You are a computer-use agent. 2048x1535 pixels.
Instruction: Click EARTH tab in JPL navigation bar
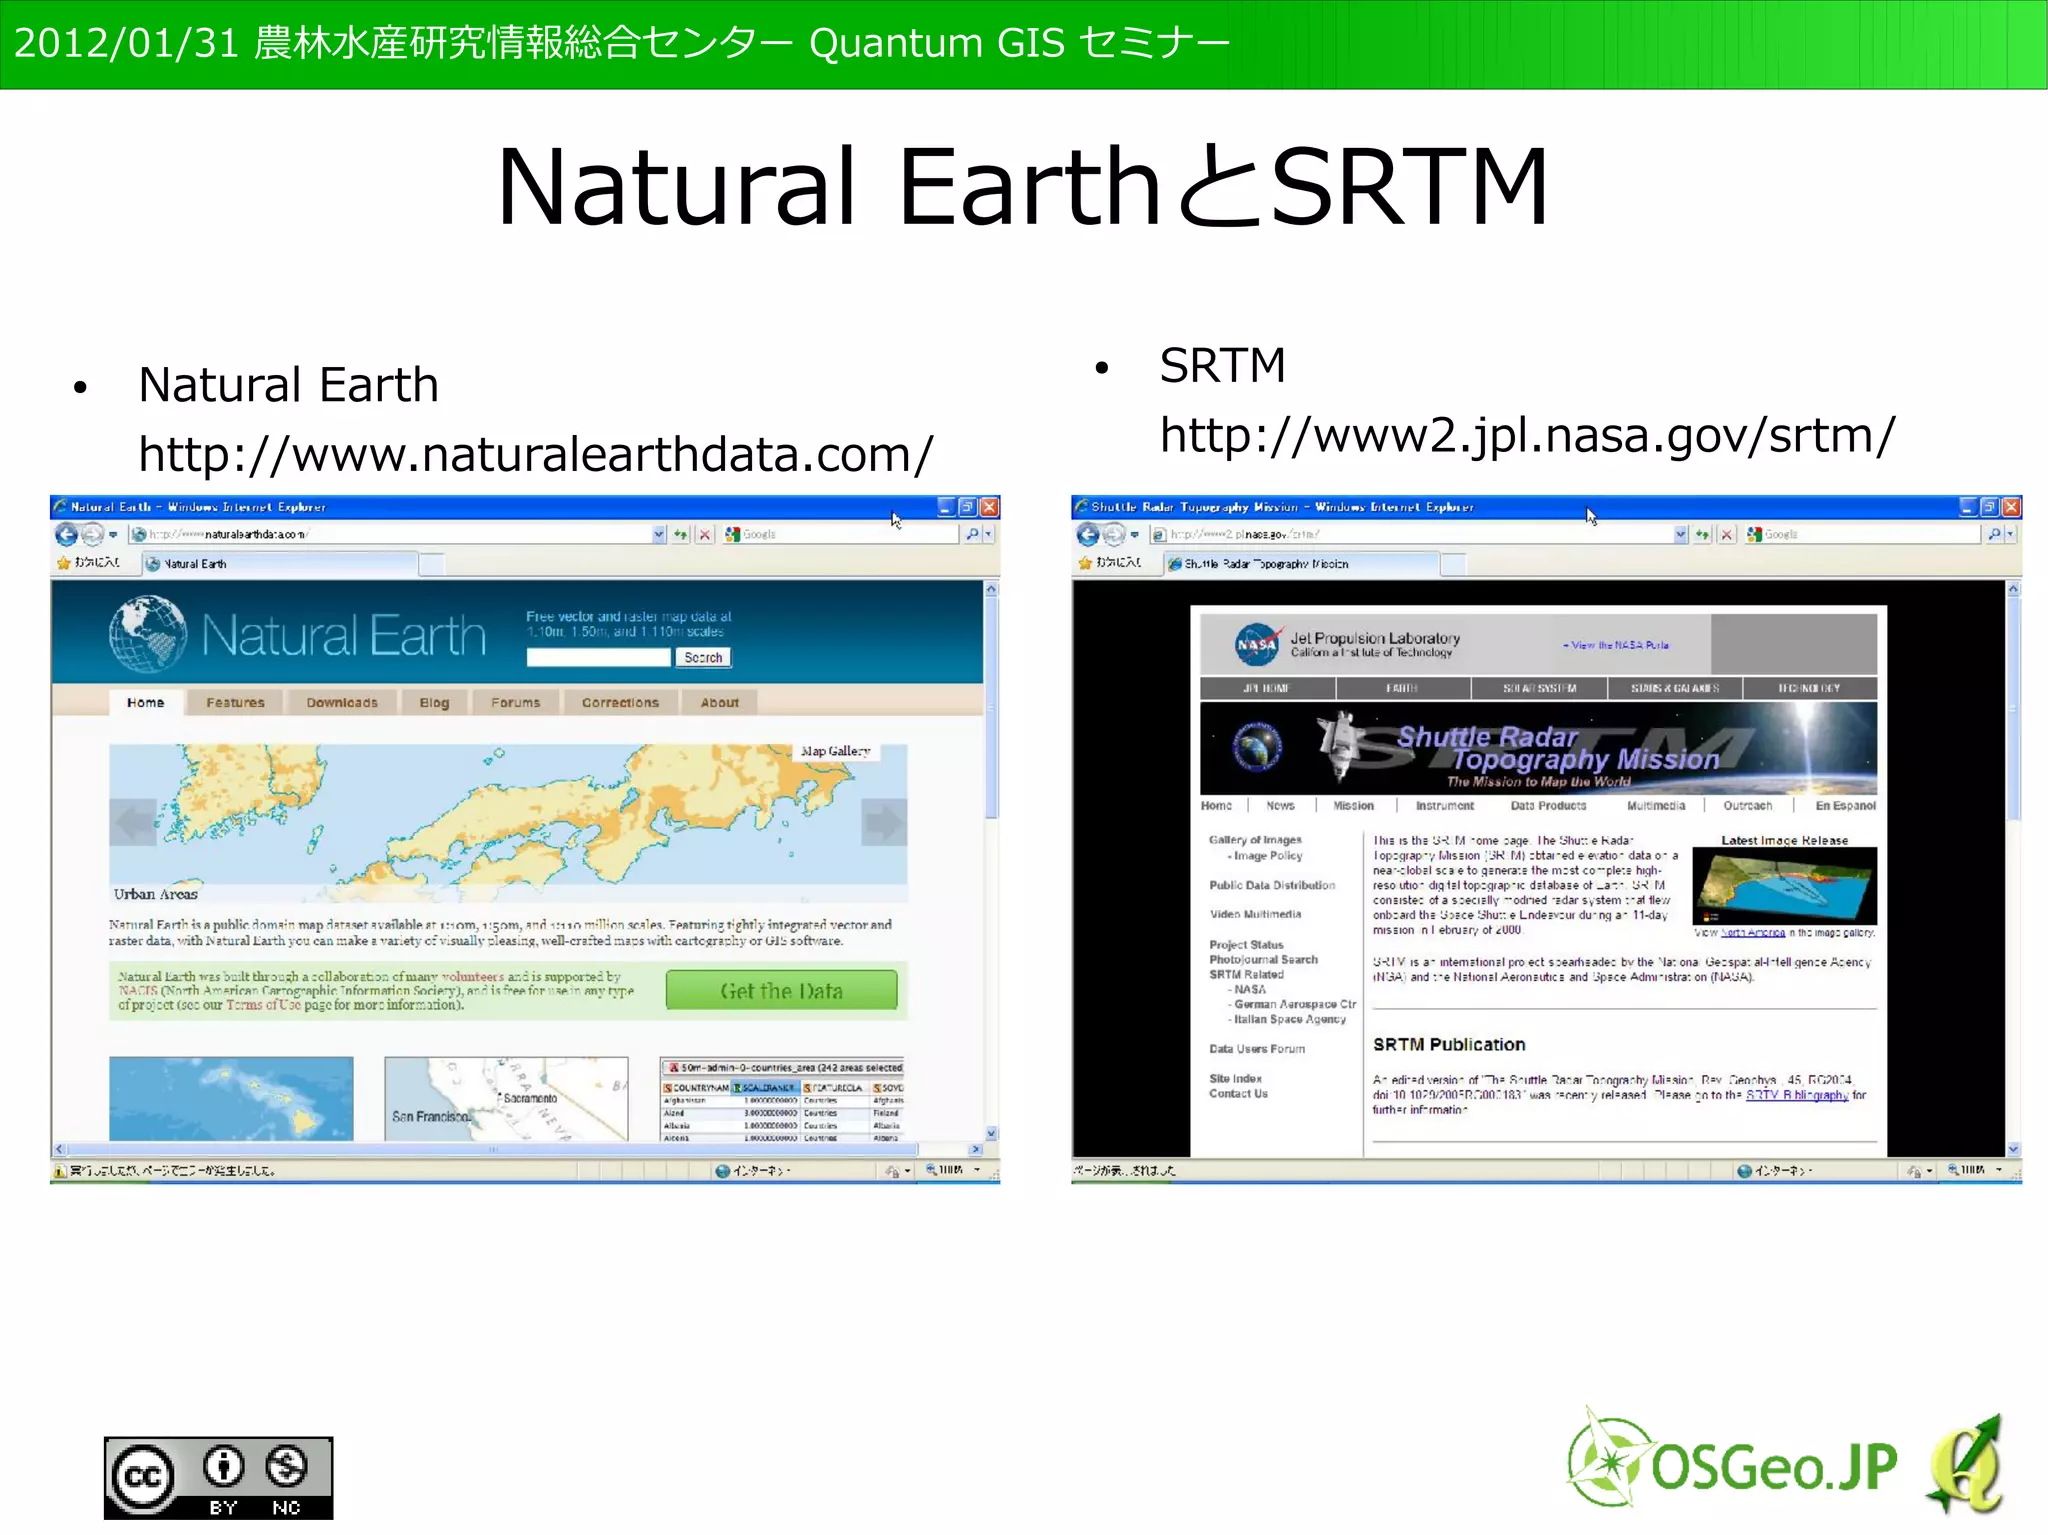pos(1402,688)
